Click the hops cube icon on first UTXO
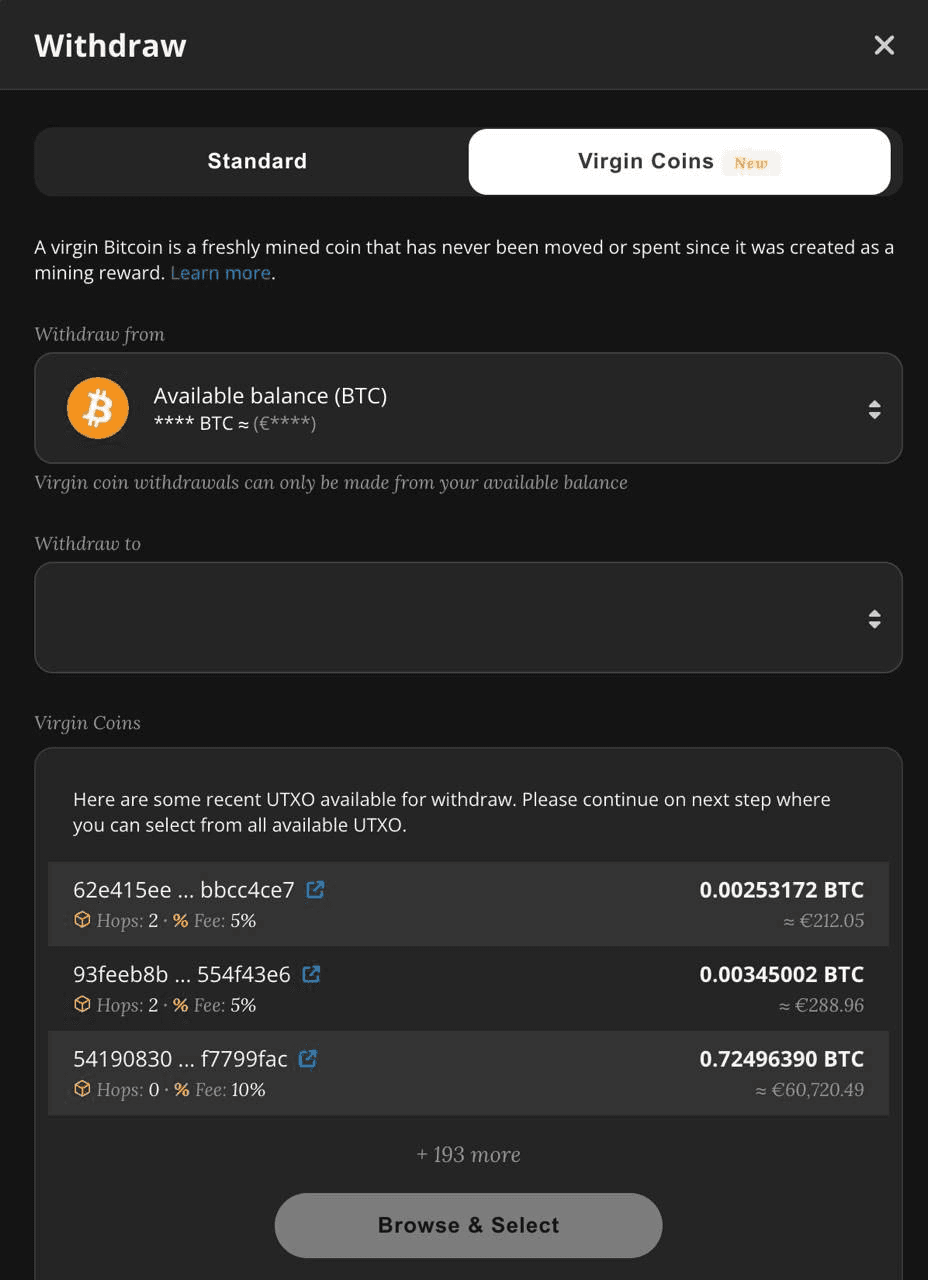Image resolution: width=928 pixels, height=1280 pixels. coord(82,919)
